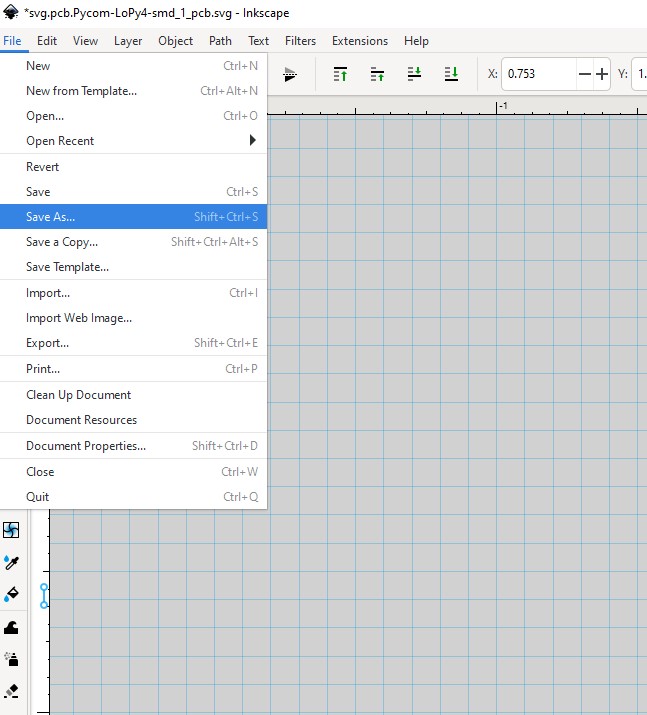The height and width of the screenshot is (715, 647).
Task: Click the X coordinate input field
Action: click(x=538, y=74)
